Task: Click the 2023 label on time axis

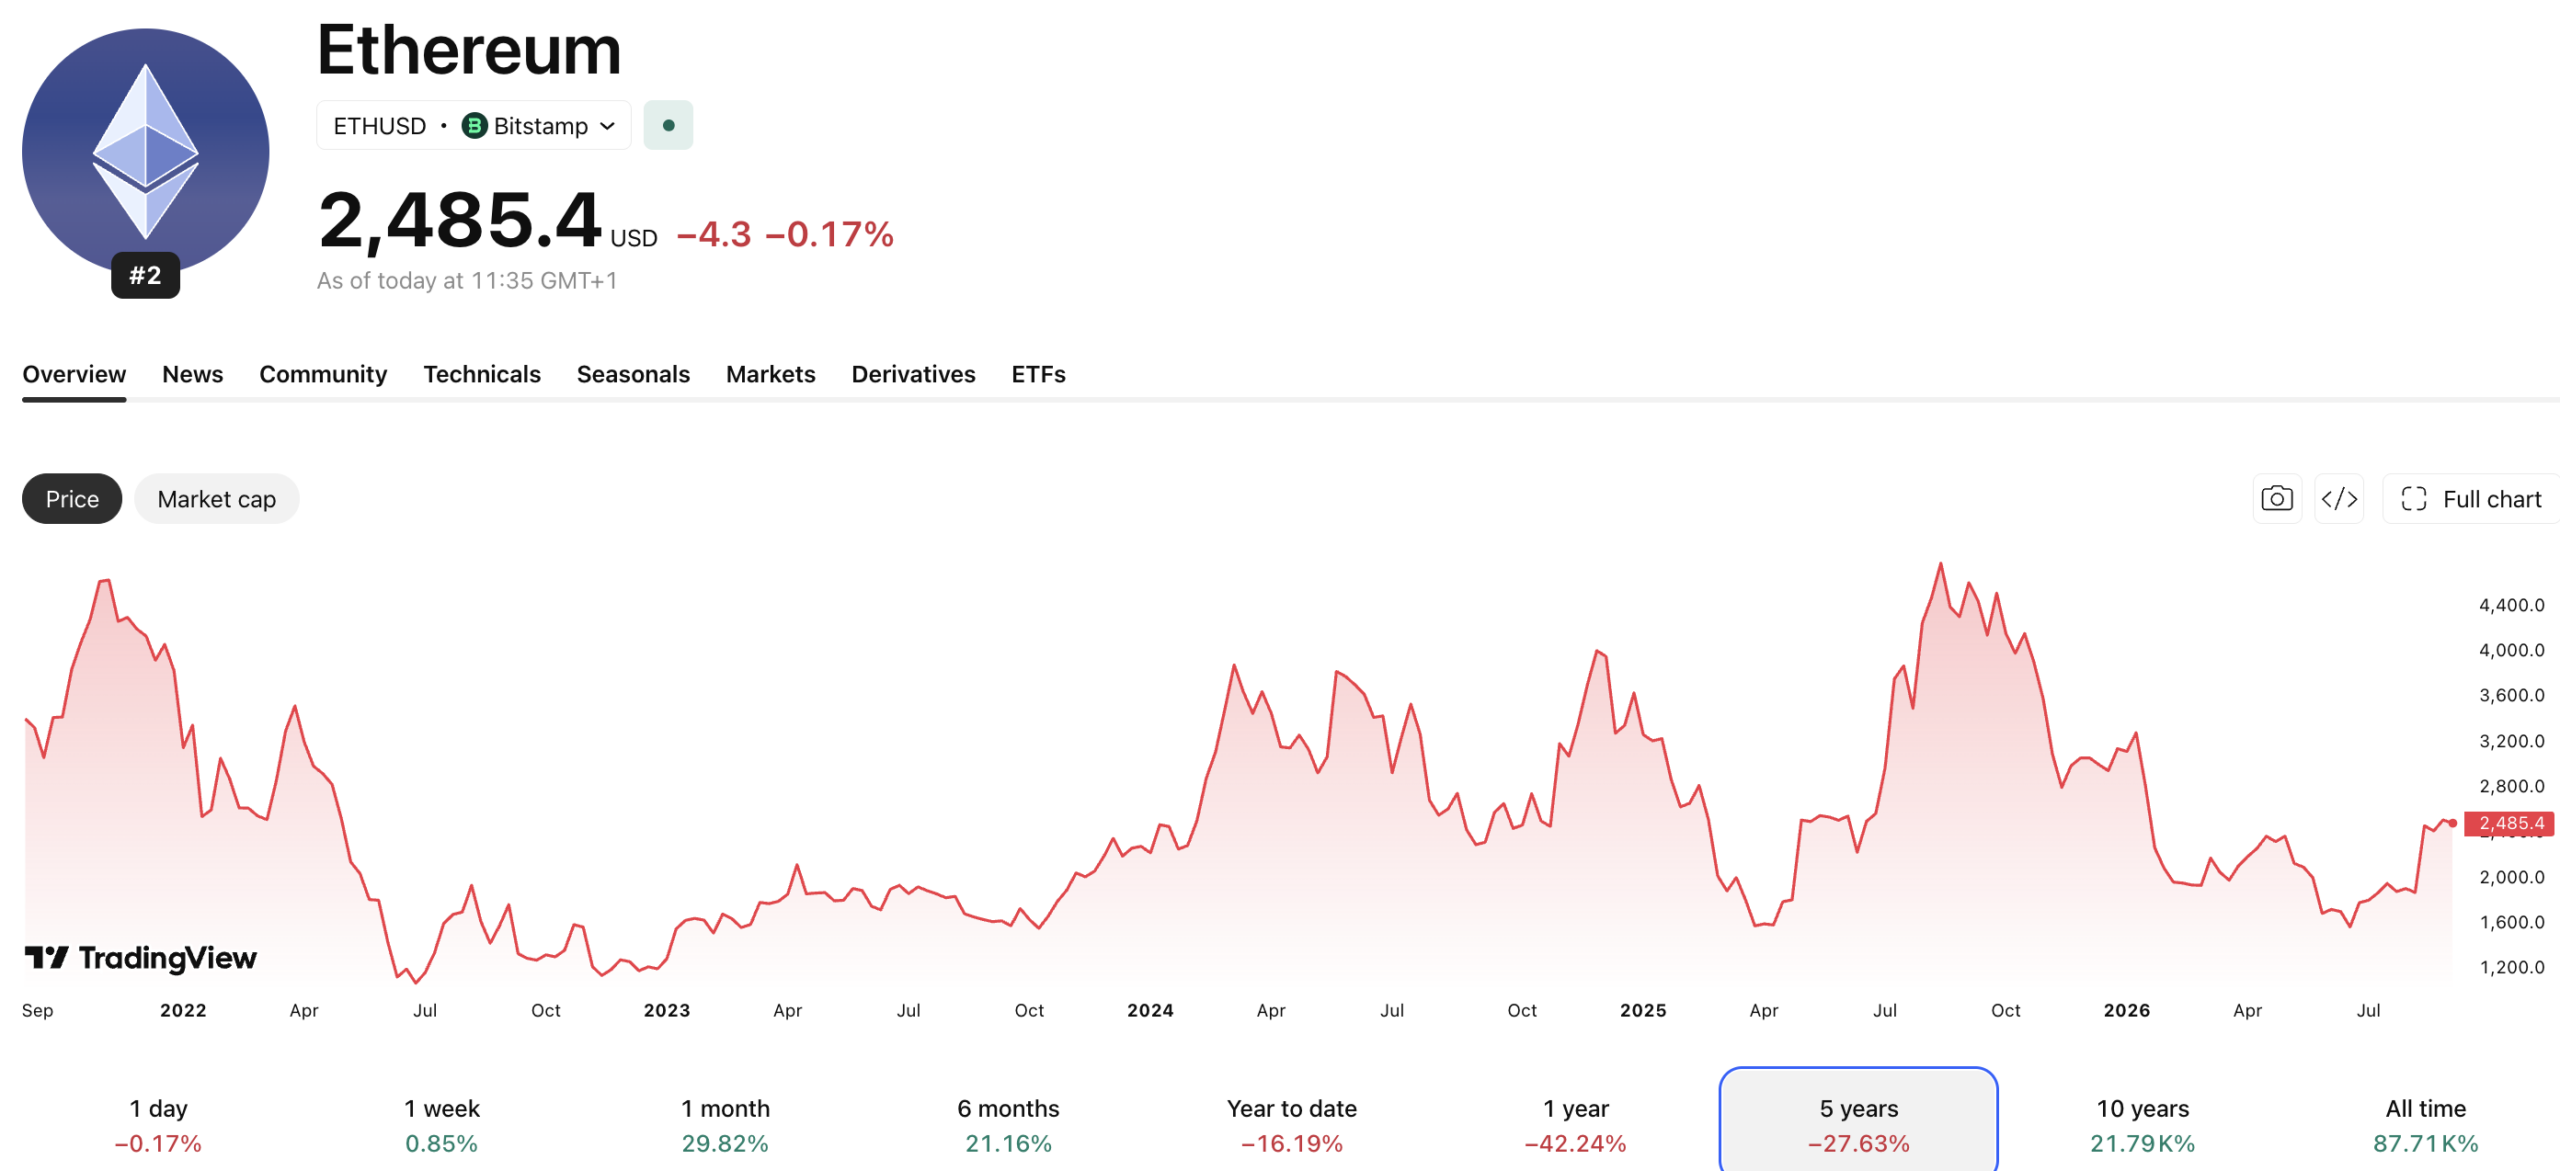Action: pyautogui.click(x=666, y=1010)
